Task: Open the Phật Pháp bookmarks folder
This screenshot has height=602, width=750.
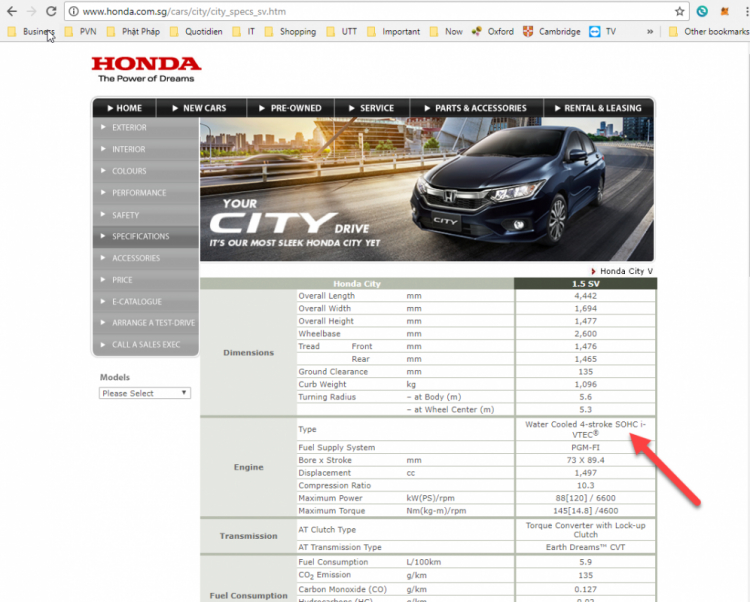Action: (x=133, y=32)
